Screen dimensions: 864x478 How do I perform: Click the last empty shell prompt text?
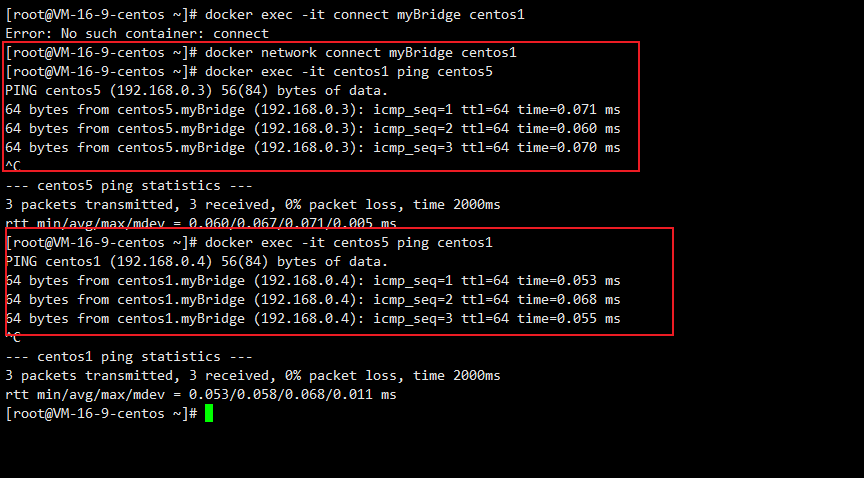pos(100,413)
